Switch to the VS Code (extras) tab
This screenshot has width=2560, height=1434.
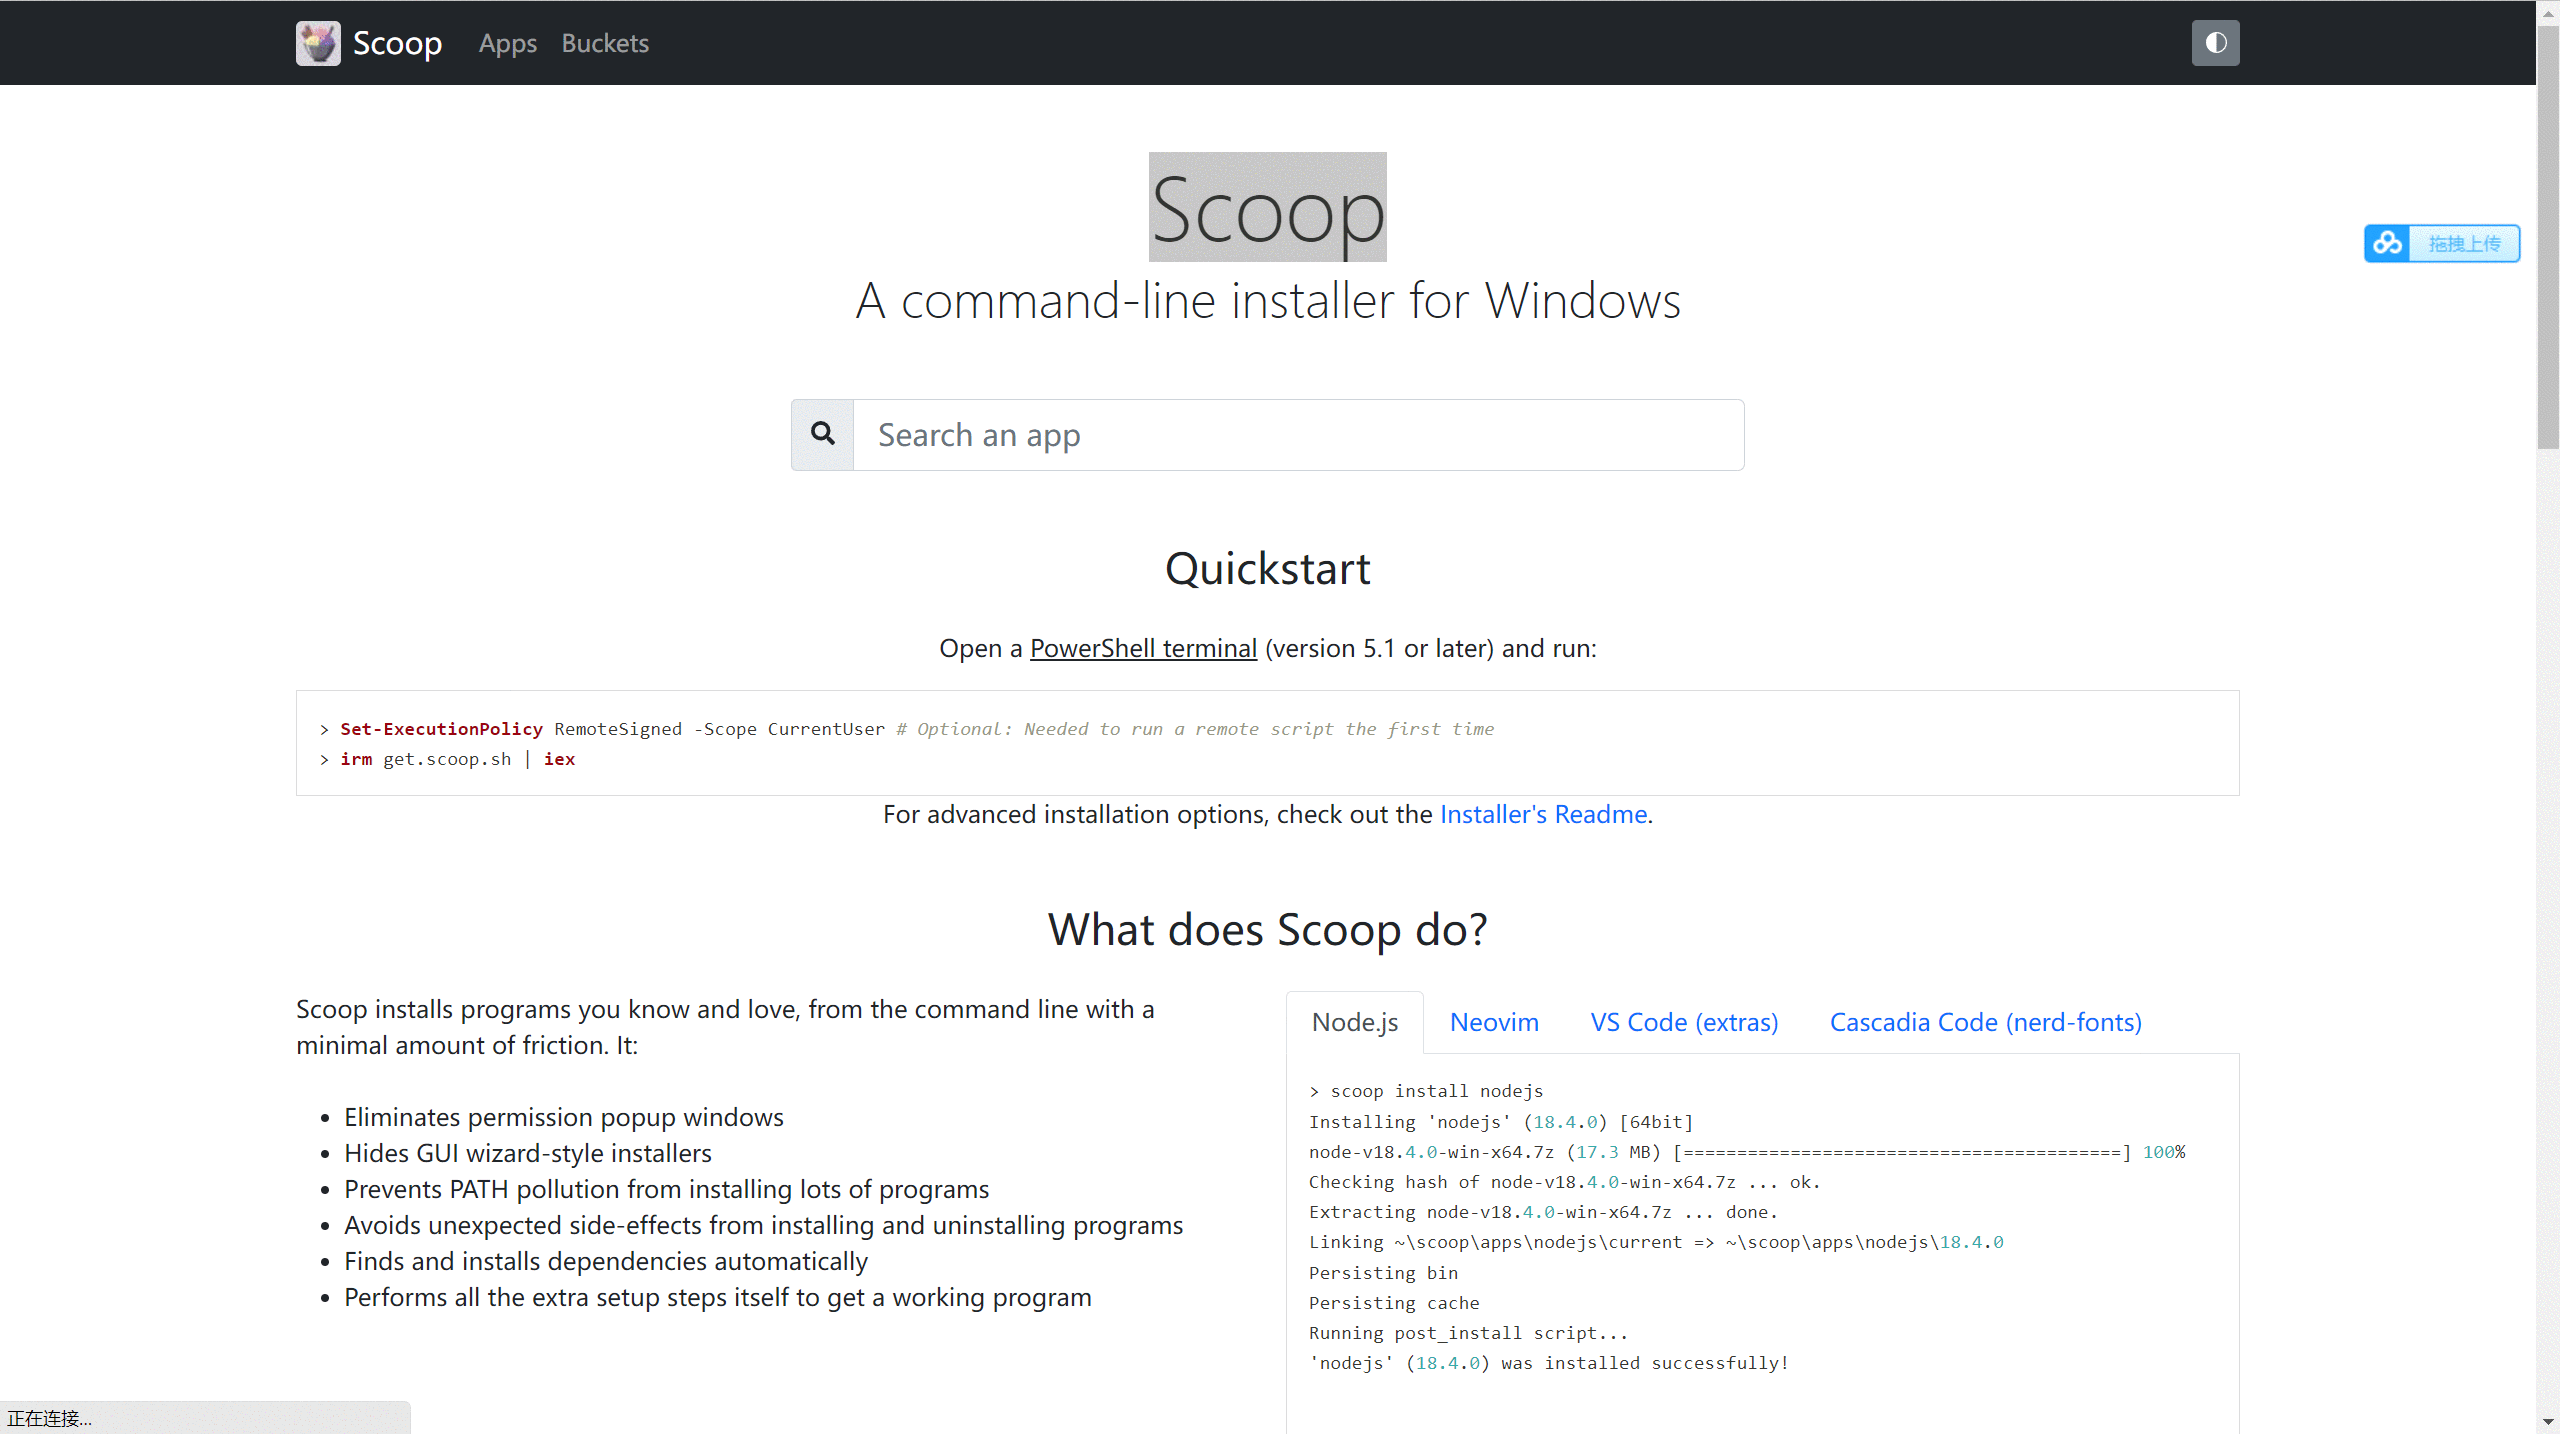[x=1684, y=1022]
